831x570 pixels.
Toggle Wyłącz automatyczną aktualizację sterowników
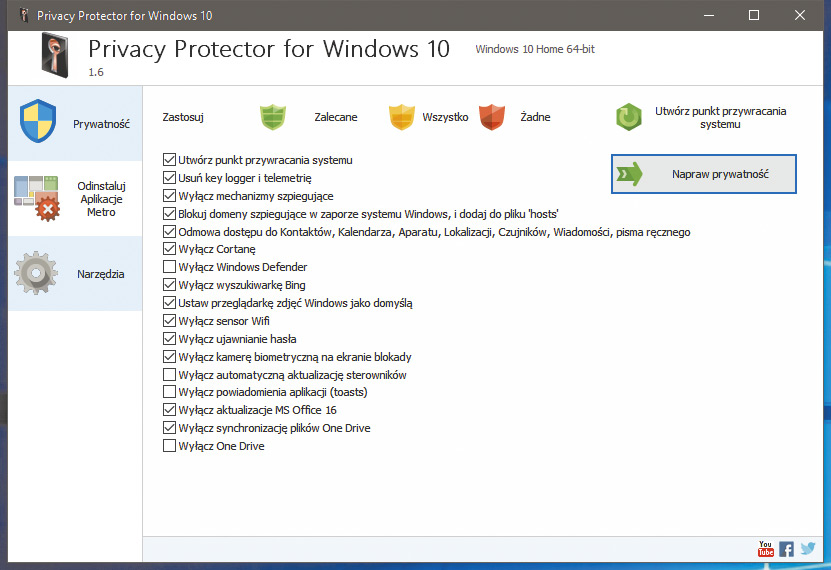(x=169, y=375)
